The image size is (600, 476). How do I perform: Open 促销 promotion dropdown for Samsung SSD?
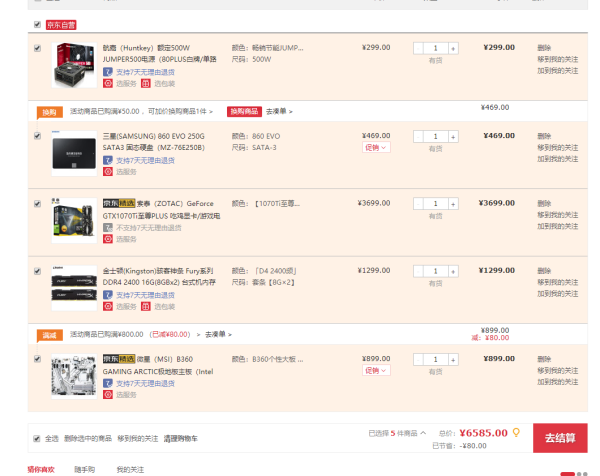pyautogui.click(x=376, y=147)
